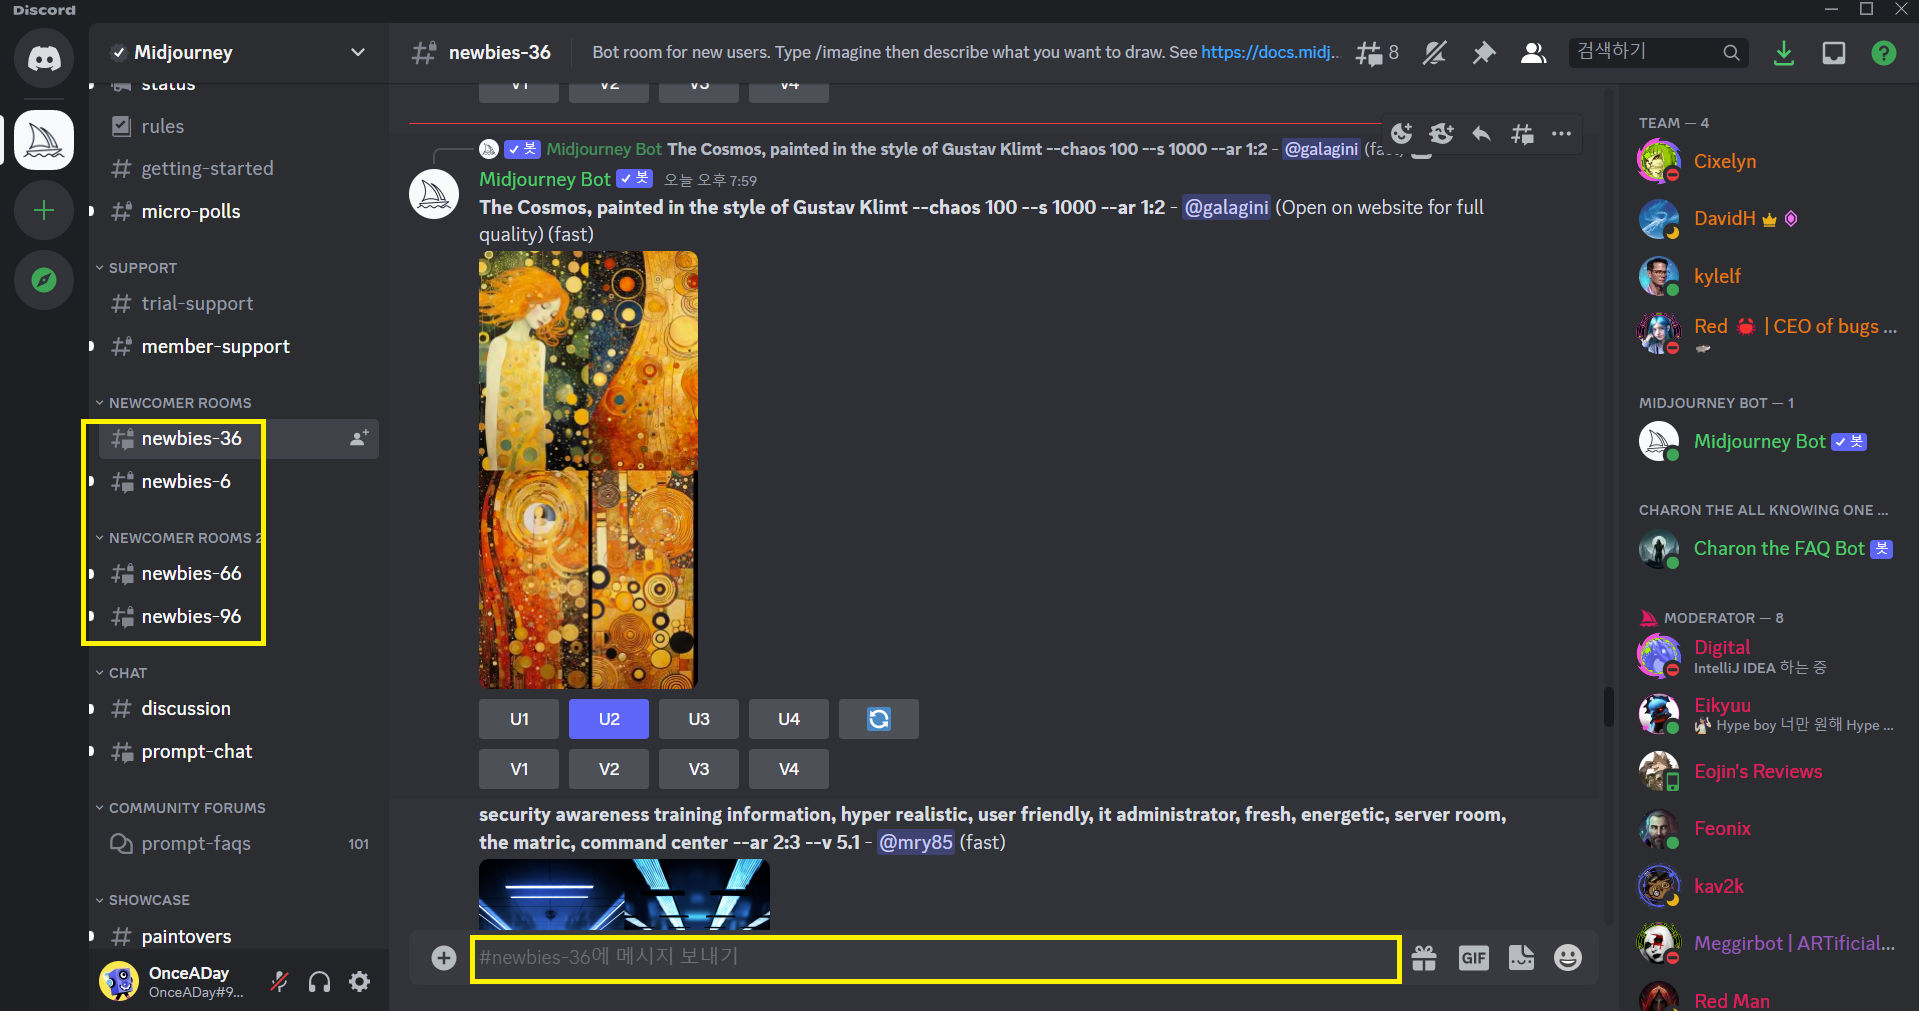Click the highlighted U2 button
1919x1011 pixels.
click(609, 719)
